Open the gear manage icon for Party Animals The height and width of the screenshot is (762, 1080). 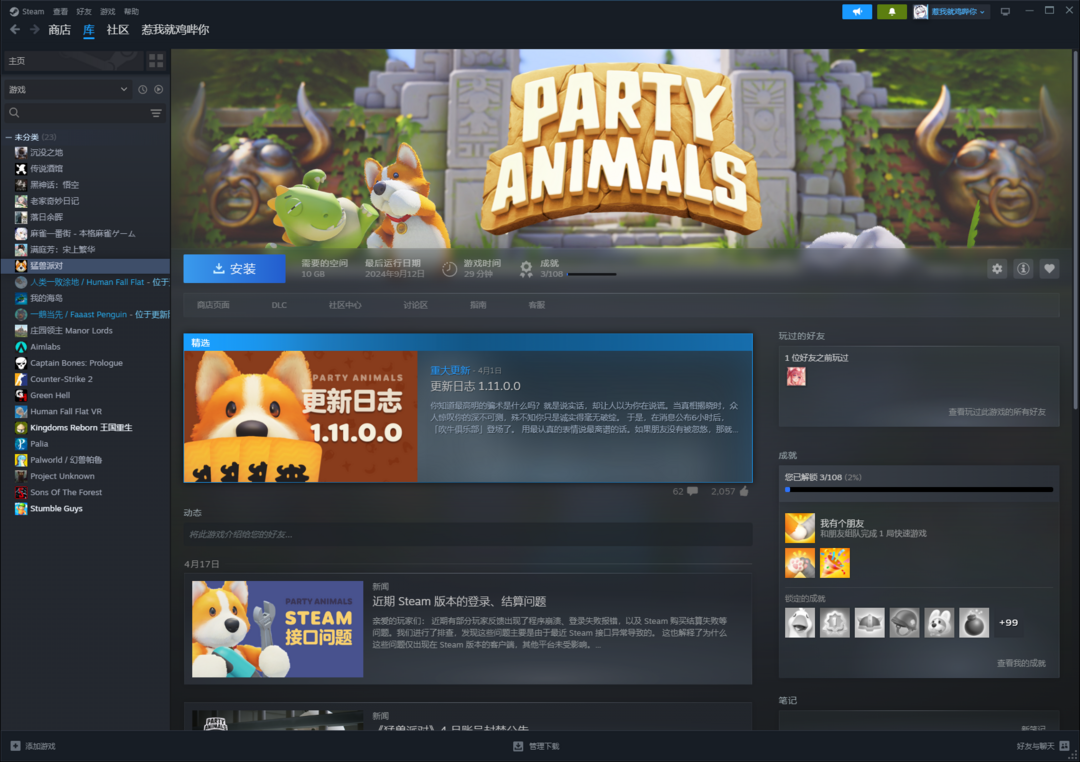click(997, 269)
